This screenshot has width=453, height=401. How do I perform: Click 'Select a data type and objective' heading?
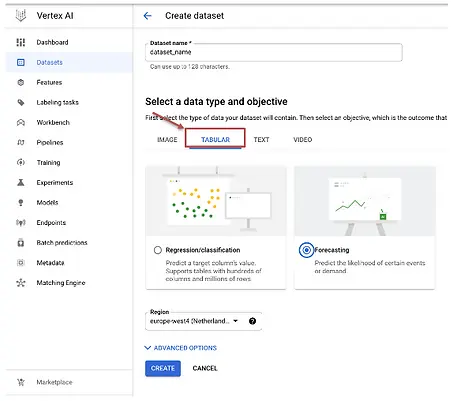click(x=216, y=101)
